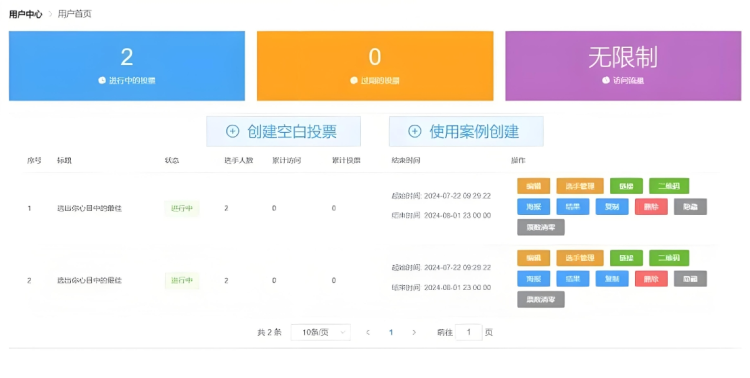This screenshot has height=378, width=750.
Task: Click the 选手人数 value 2 in row 1
Action: [226, 208]
